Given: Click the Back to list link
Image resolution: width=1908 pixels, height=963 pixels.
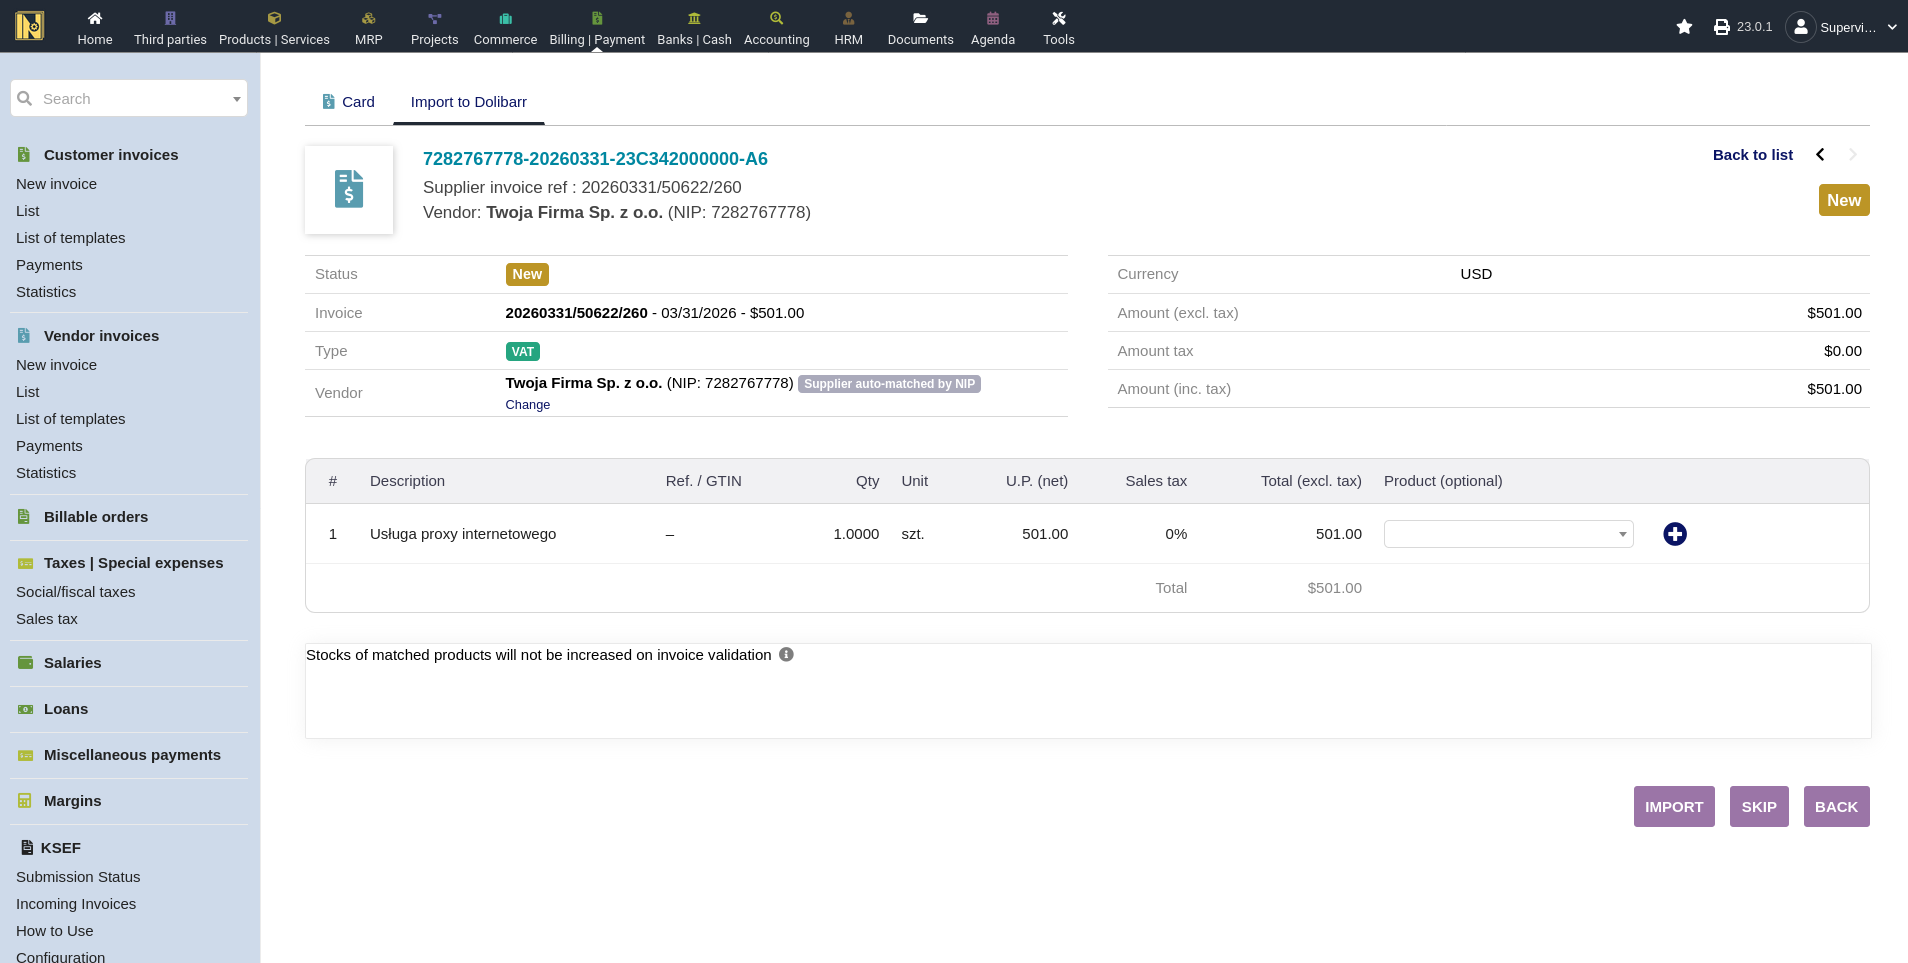Looking at the screenshot, I should (x=1752, y=155).
